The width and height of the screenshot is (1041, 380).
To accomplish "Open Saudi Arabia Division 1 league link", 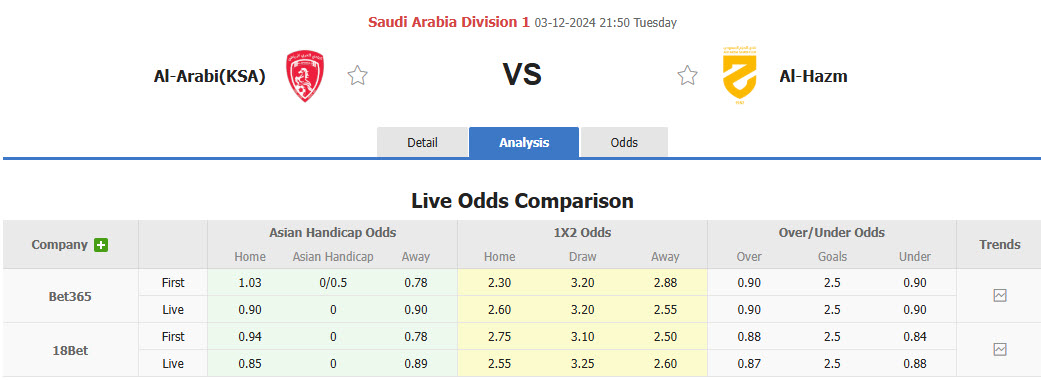I will pyautogui.click(x=449, y=22).
